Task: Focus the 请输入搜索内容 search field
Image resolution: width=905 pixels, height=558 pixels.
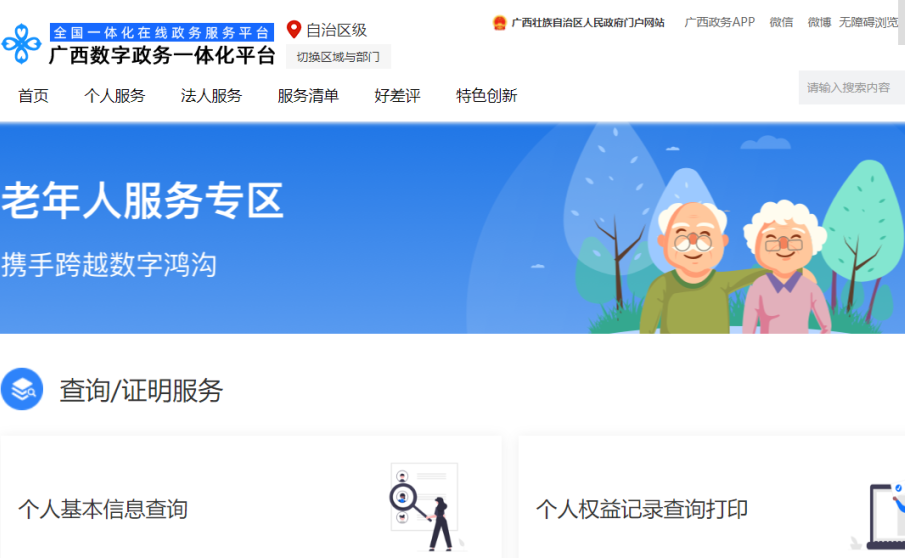Action: pos(852,88)
